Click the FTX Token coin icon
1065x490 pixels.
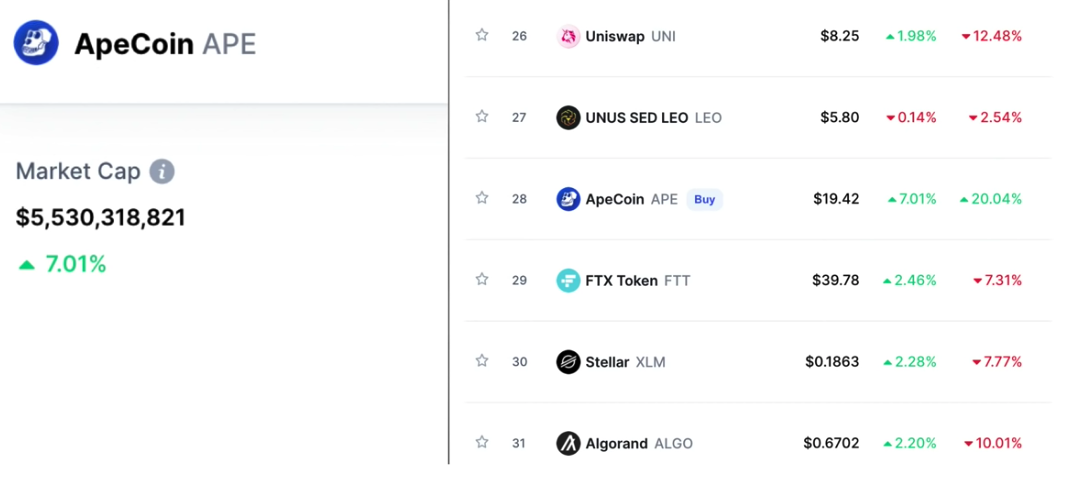(568, 280)
